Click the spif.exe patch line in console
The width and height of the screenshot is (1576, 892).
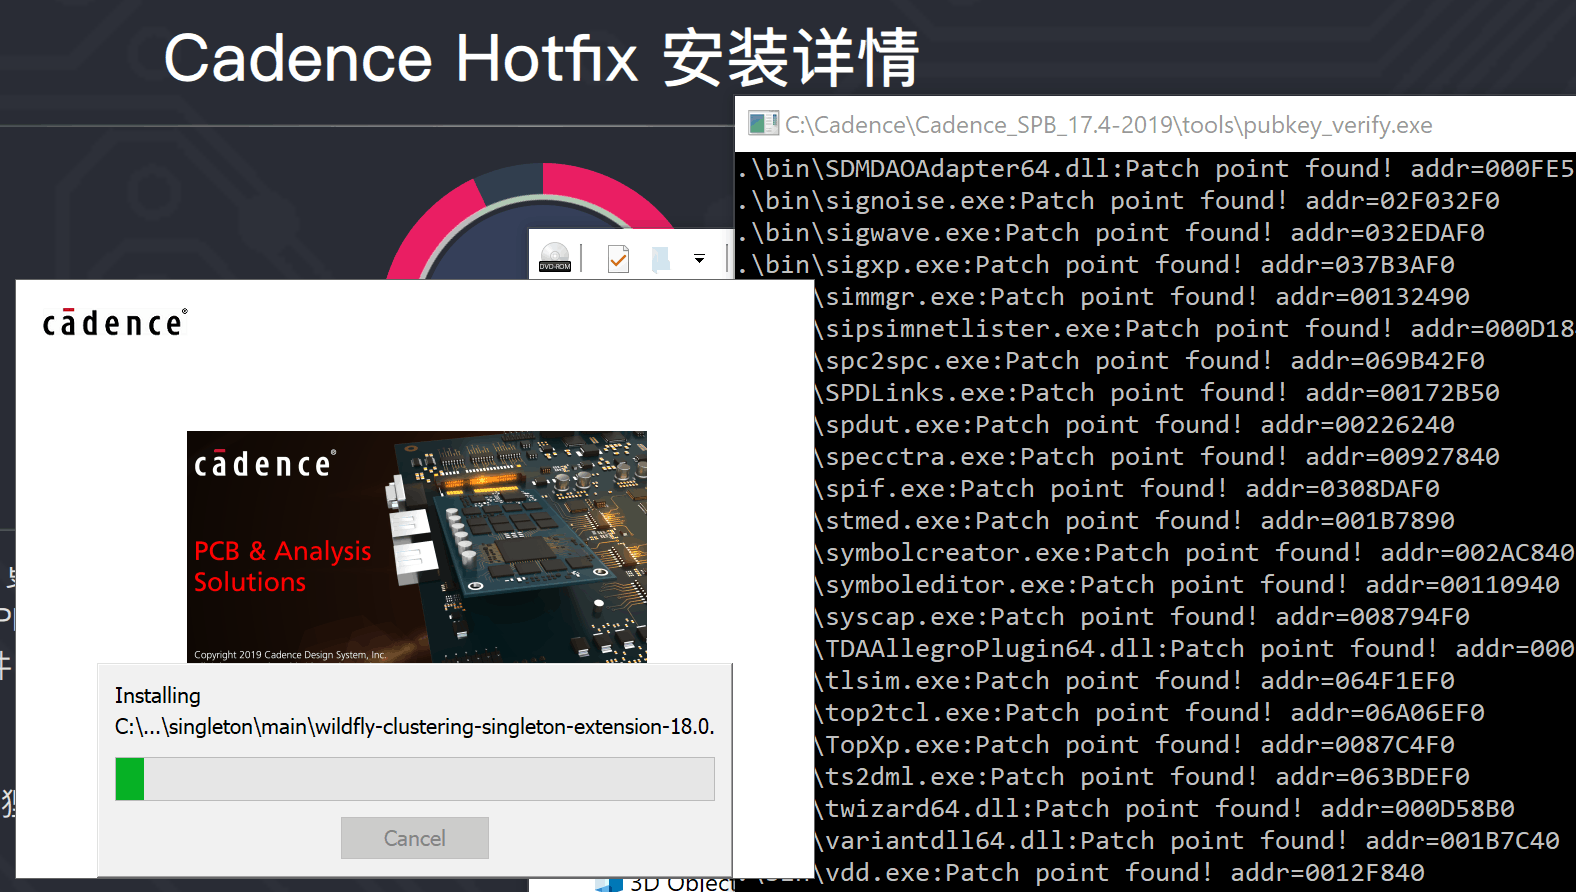[1127, 488]
